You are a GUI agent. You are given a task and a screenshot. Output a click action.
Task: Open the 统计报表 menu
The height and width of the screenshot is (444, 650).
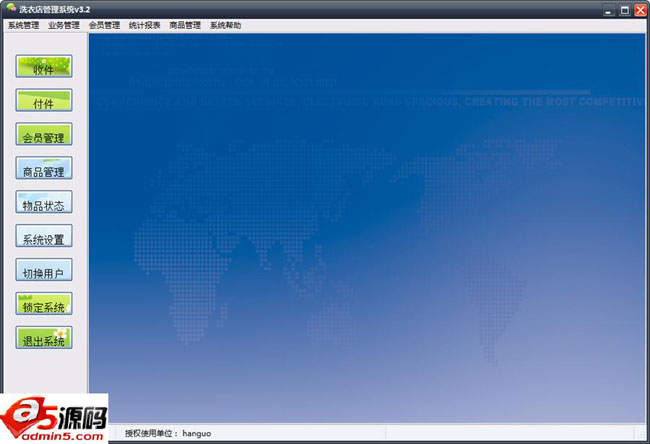(x=144, y=25)
